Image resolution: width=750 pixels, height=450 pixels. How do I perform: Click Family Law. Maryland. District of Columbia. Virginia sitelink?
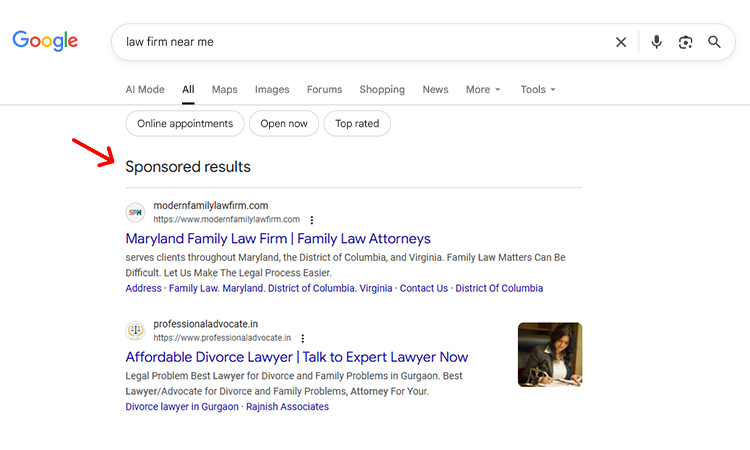(x=280, y=288)
